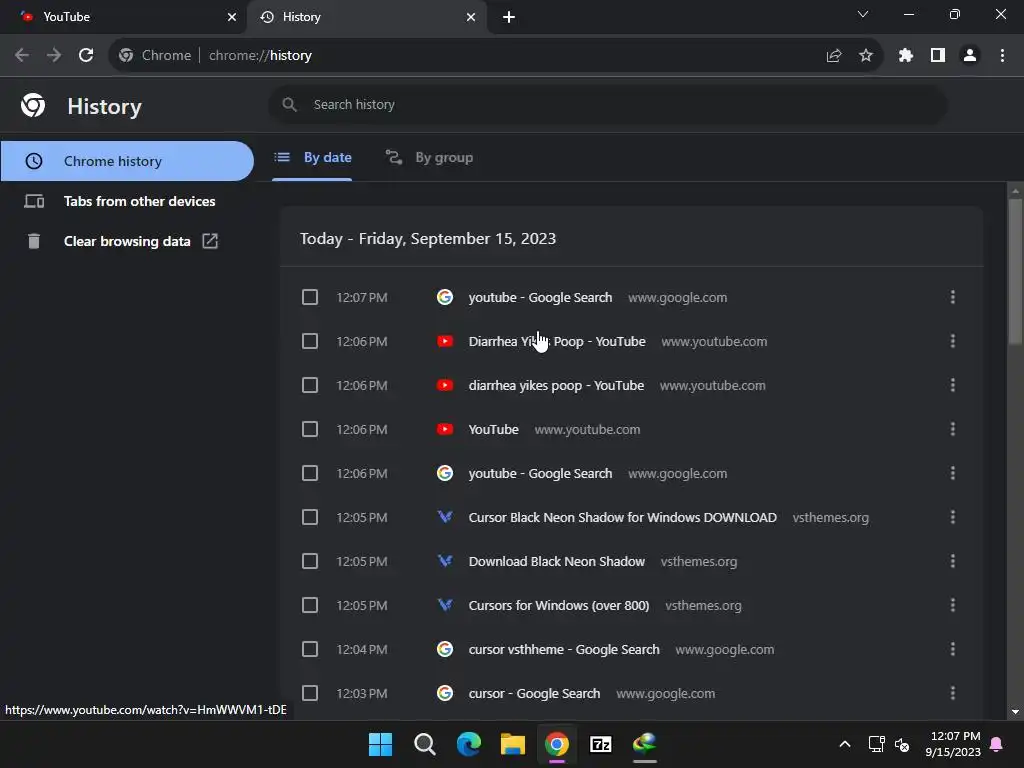Open File Explorer from taskbar

(x=513, y=744)
